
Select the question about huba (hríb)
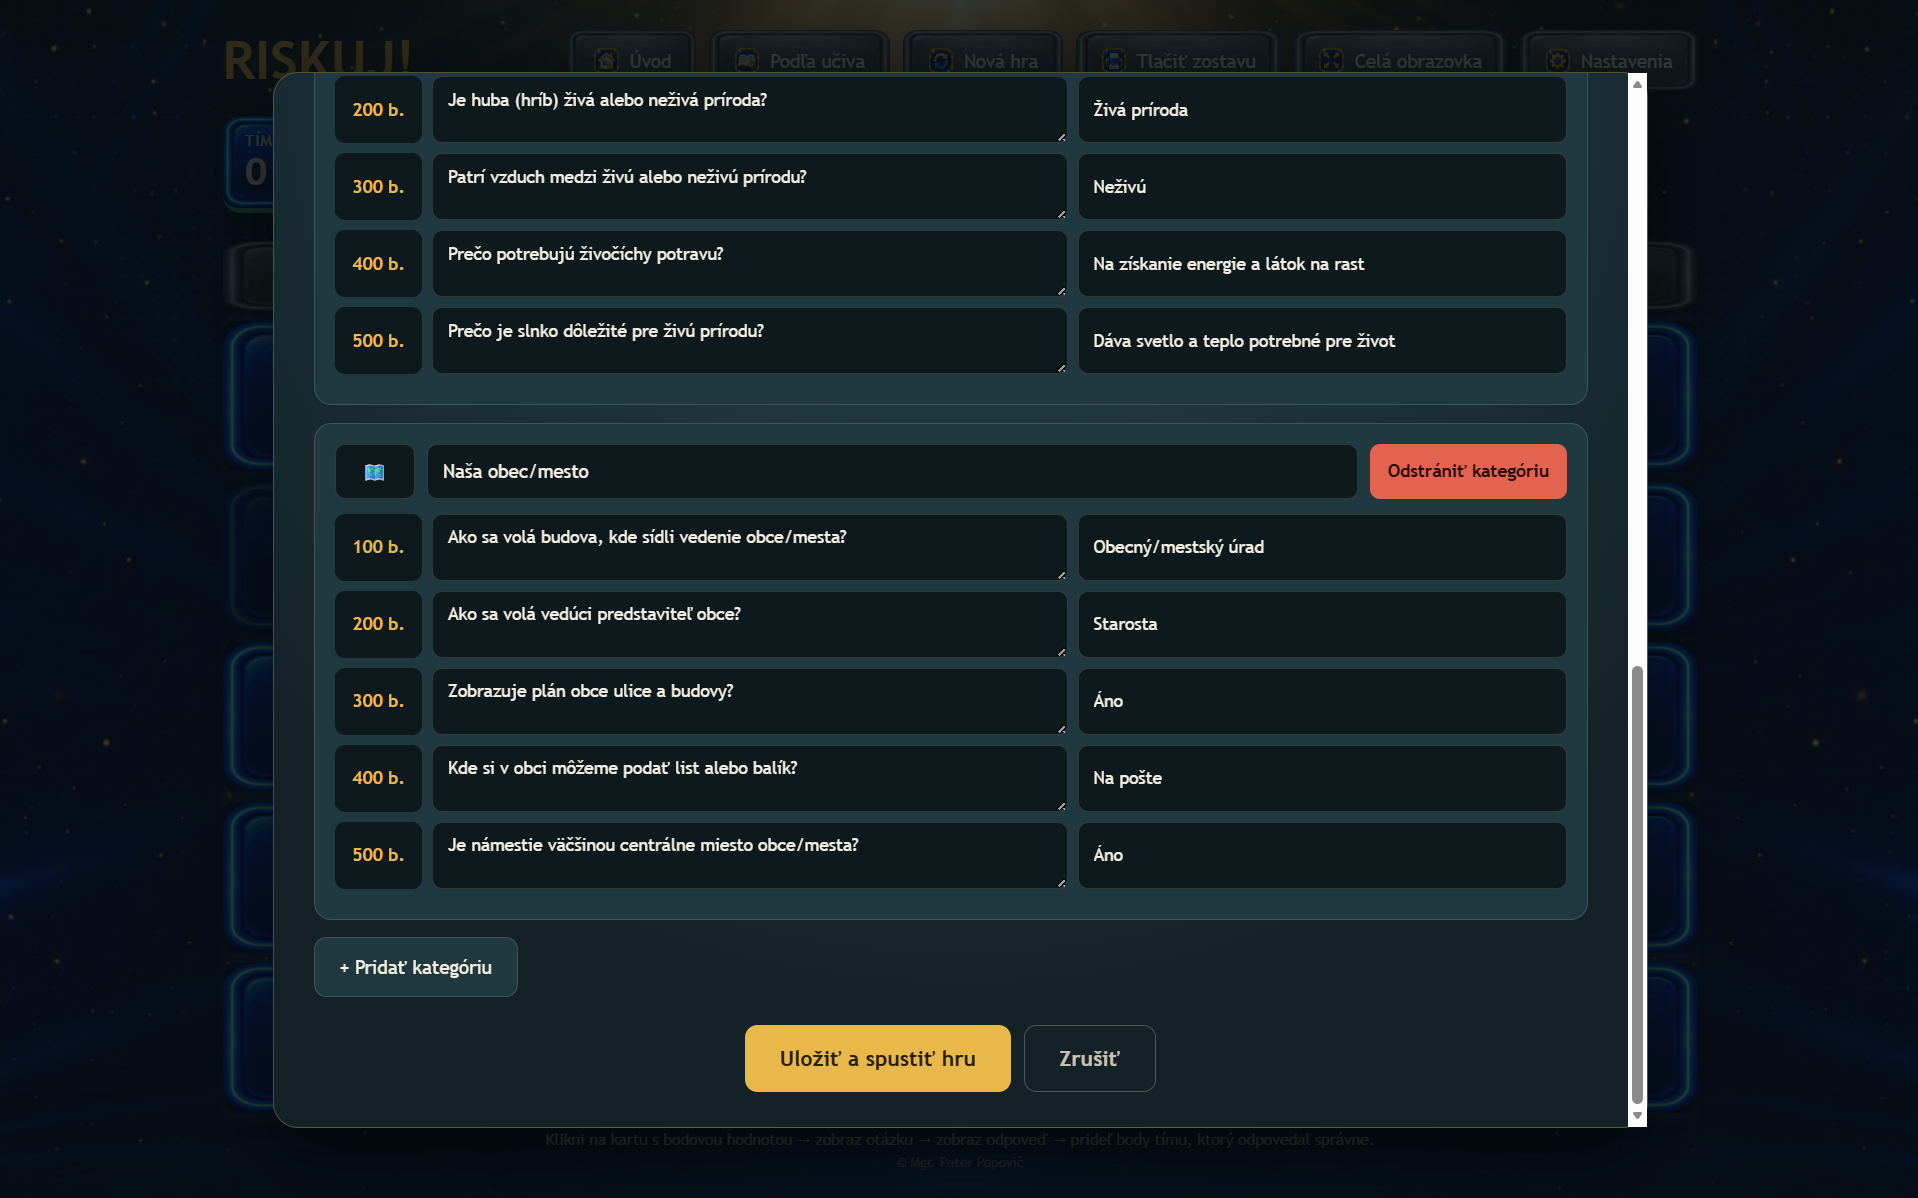click(750, 110)
